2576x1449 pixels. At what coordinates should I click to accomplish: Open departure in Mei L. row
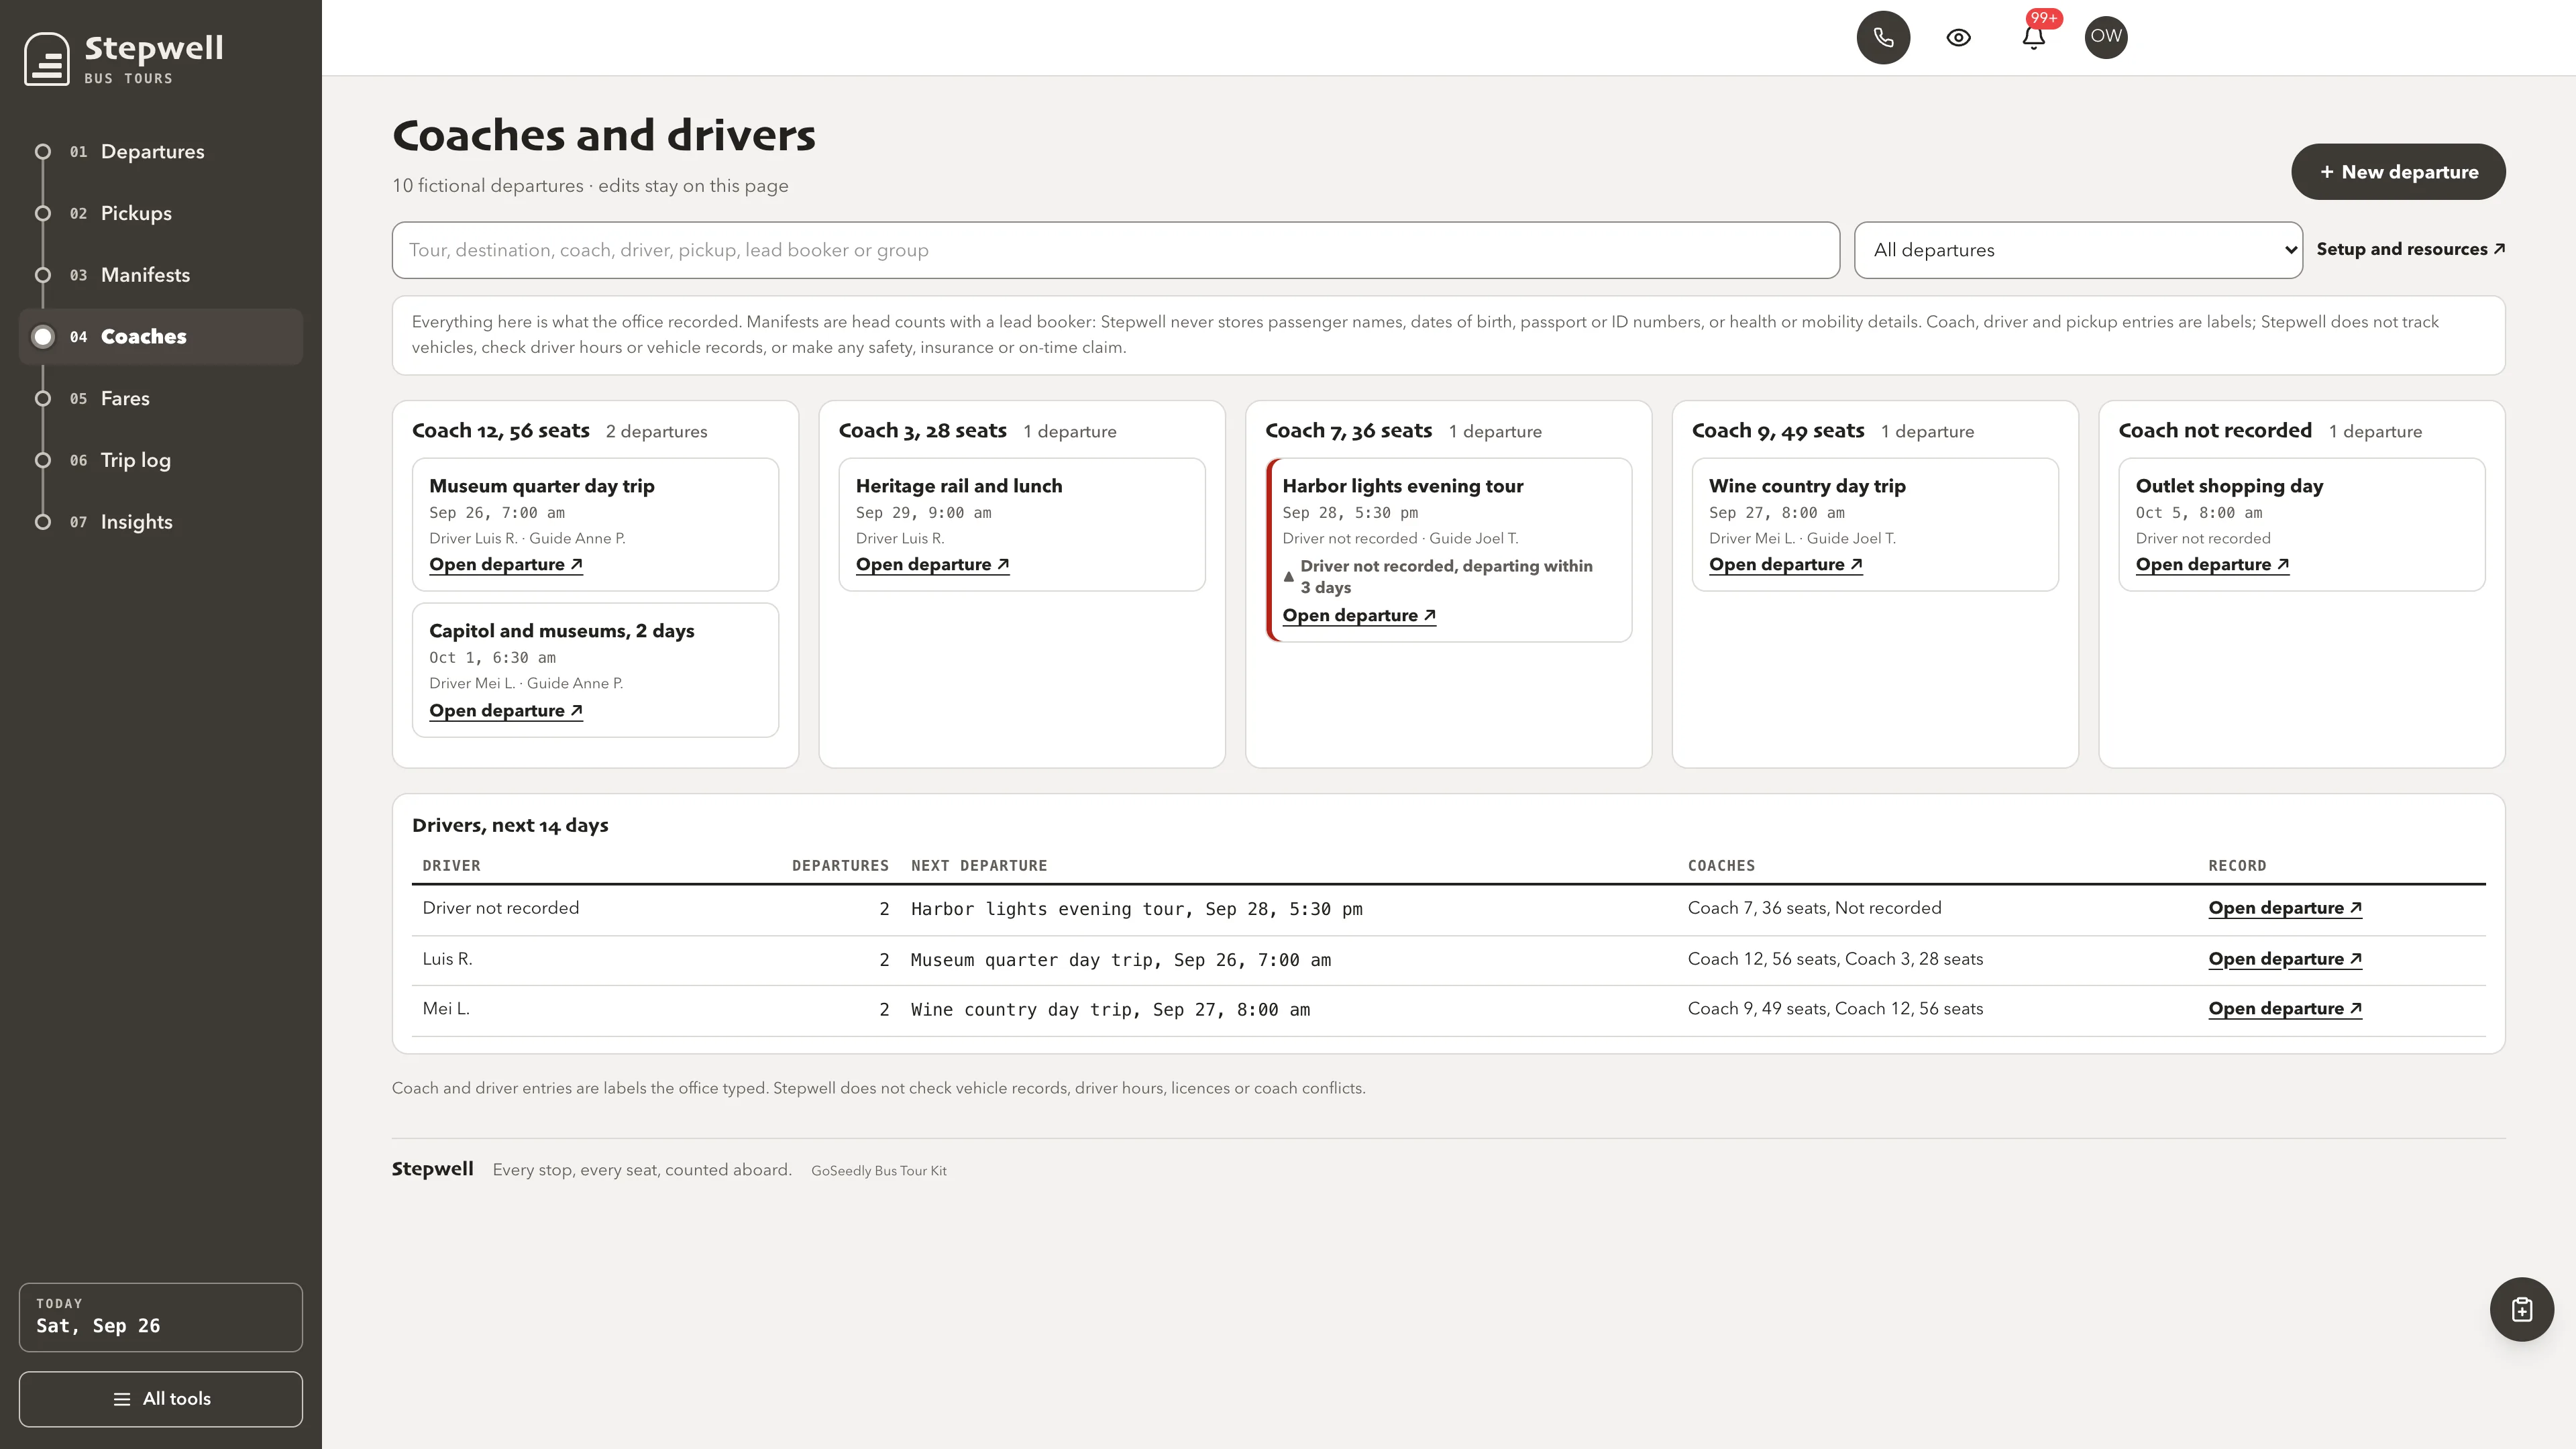click(x=2285, y=1009)
